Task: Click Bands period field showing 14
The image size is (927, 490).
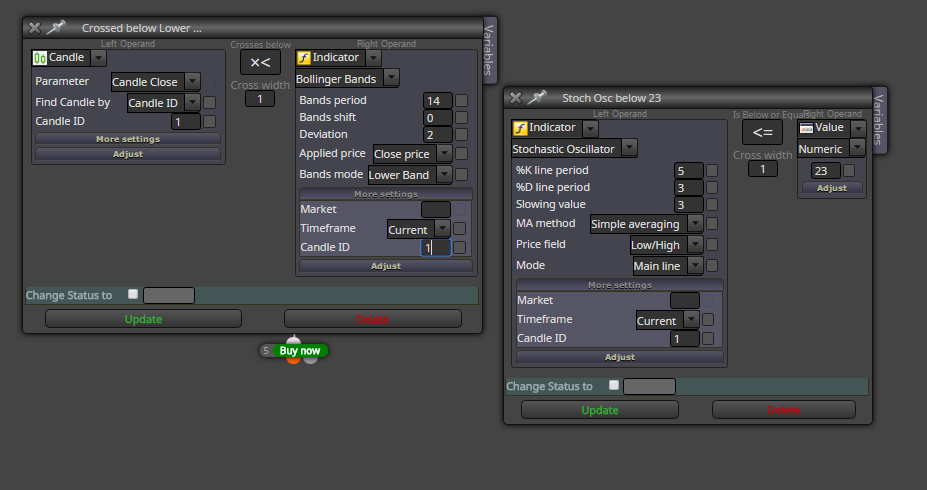Action: [x=437, y=100]
